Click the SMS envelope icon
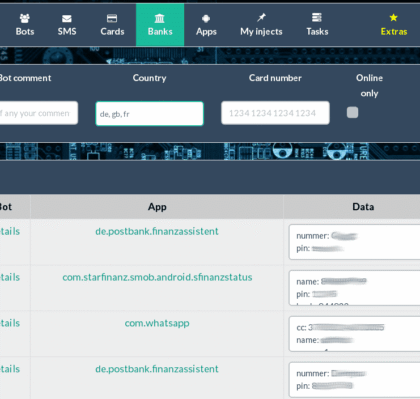The height and width of the screenshot is (399, 420). pos(67,18)
